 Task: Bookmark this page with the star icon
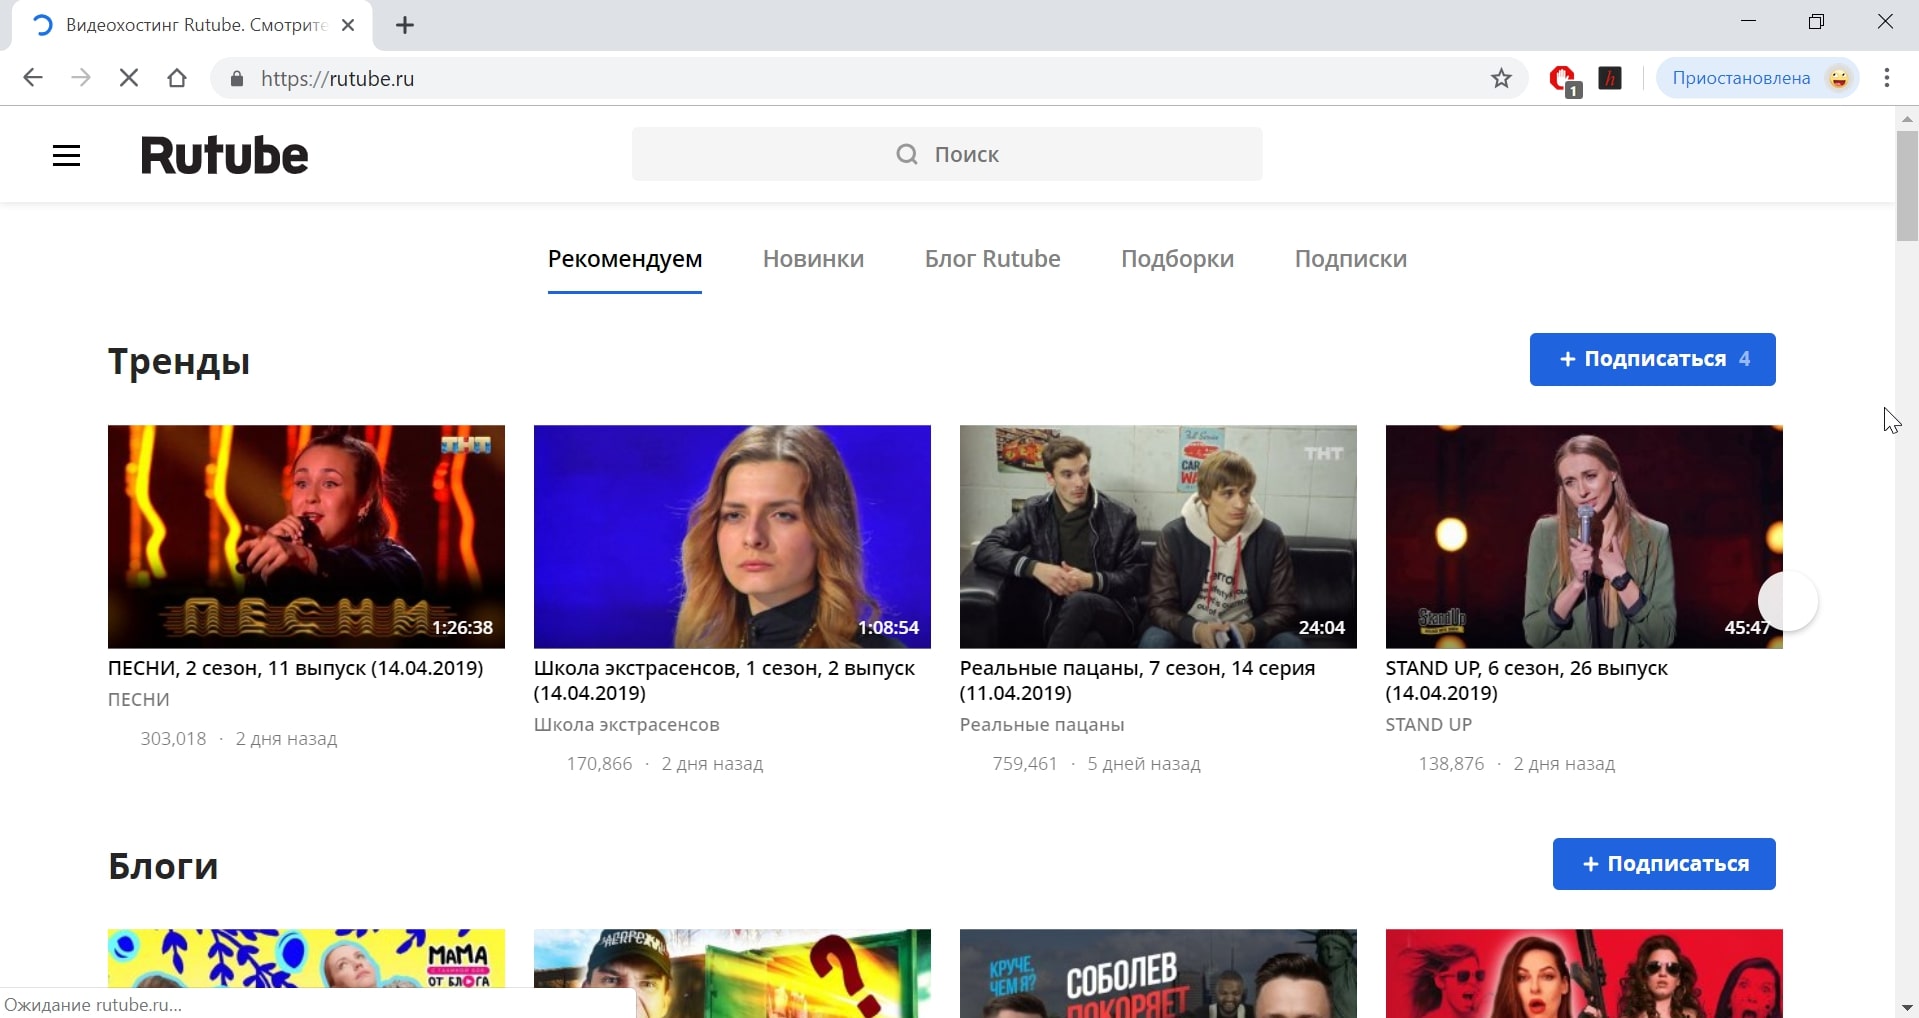(x=1501, y=78)
